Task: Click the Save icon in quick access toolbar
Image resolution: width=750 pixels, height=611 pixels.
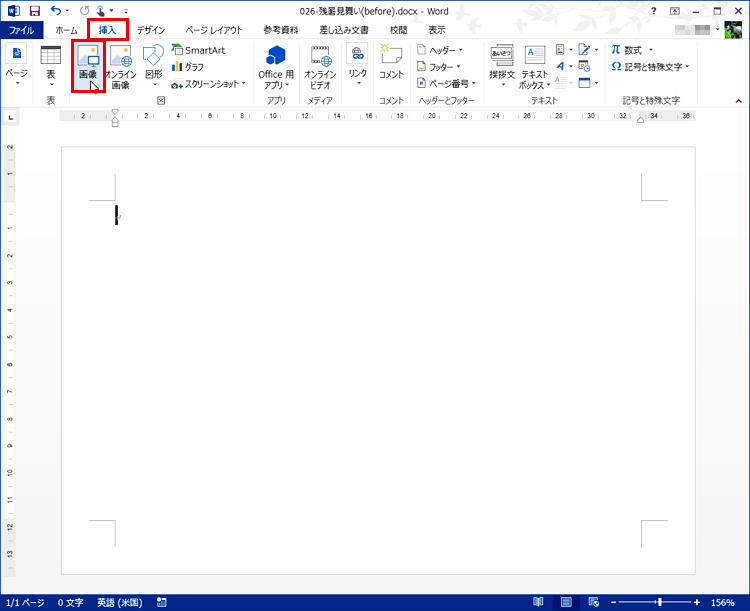Action: 34,11
